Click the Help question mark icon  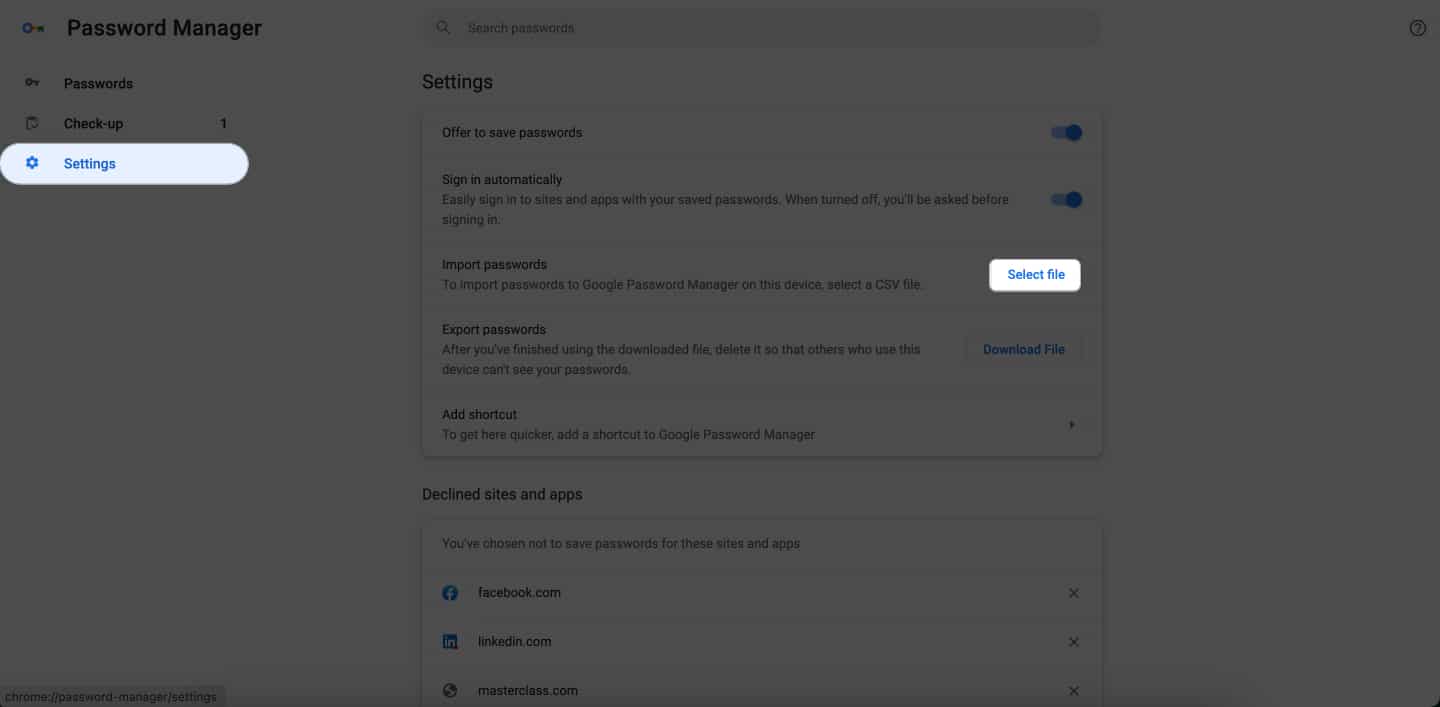[1417, 28]
